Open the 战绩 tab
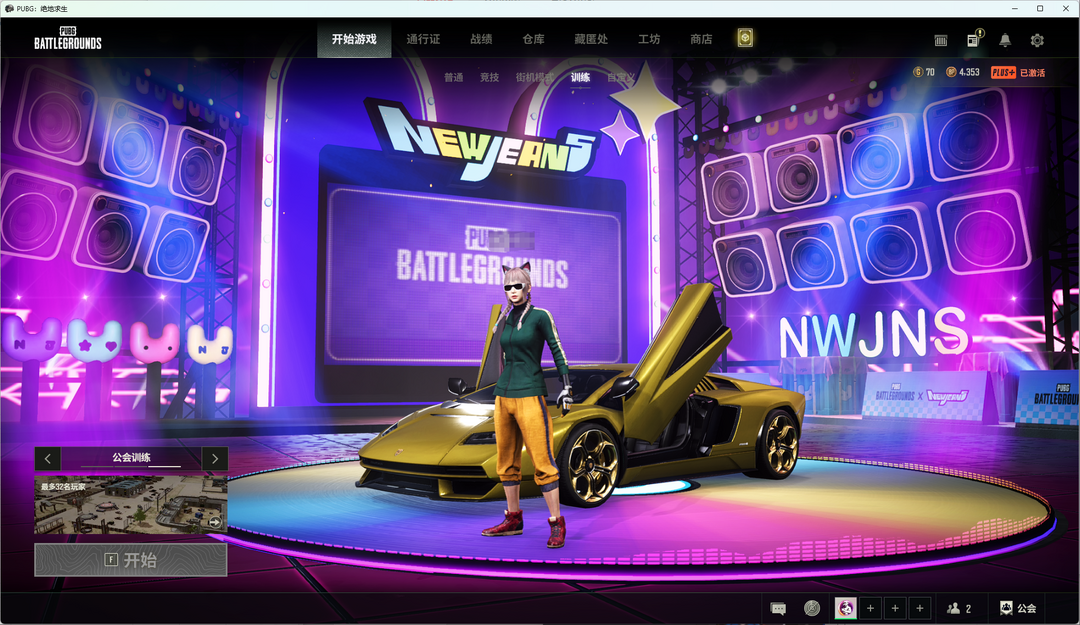 click(481, 39)
